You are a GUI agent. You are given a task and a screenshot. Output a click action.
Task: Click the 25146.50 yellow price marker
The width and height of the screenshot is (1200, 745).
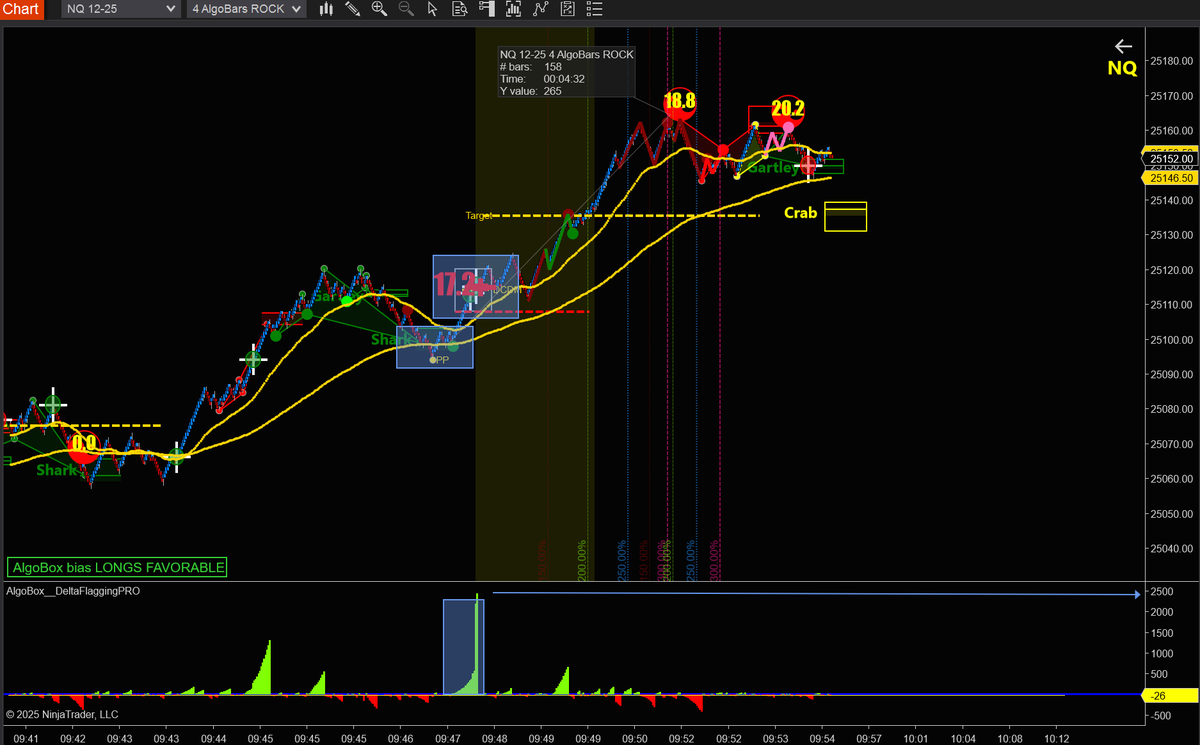[x=1170, y=177]
